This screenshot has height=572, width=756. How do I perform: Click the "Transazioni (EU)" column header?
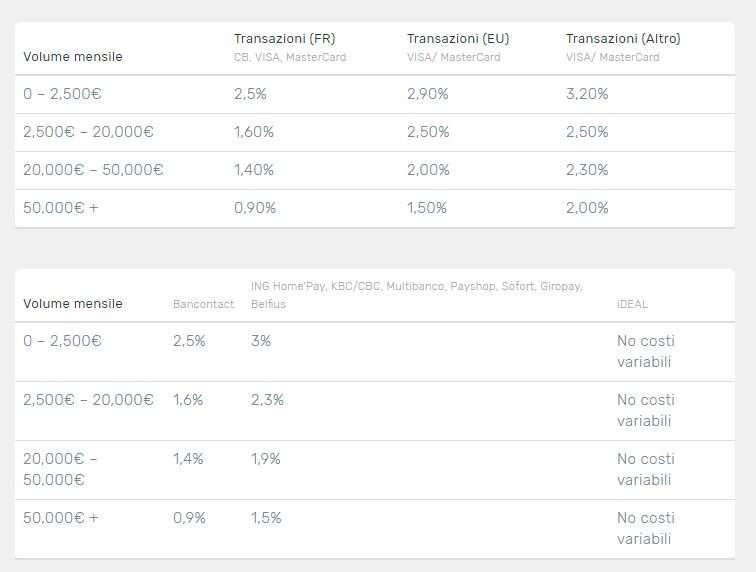pos(458,38)
